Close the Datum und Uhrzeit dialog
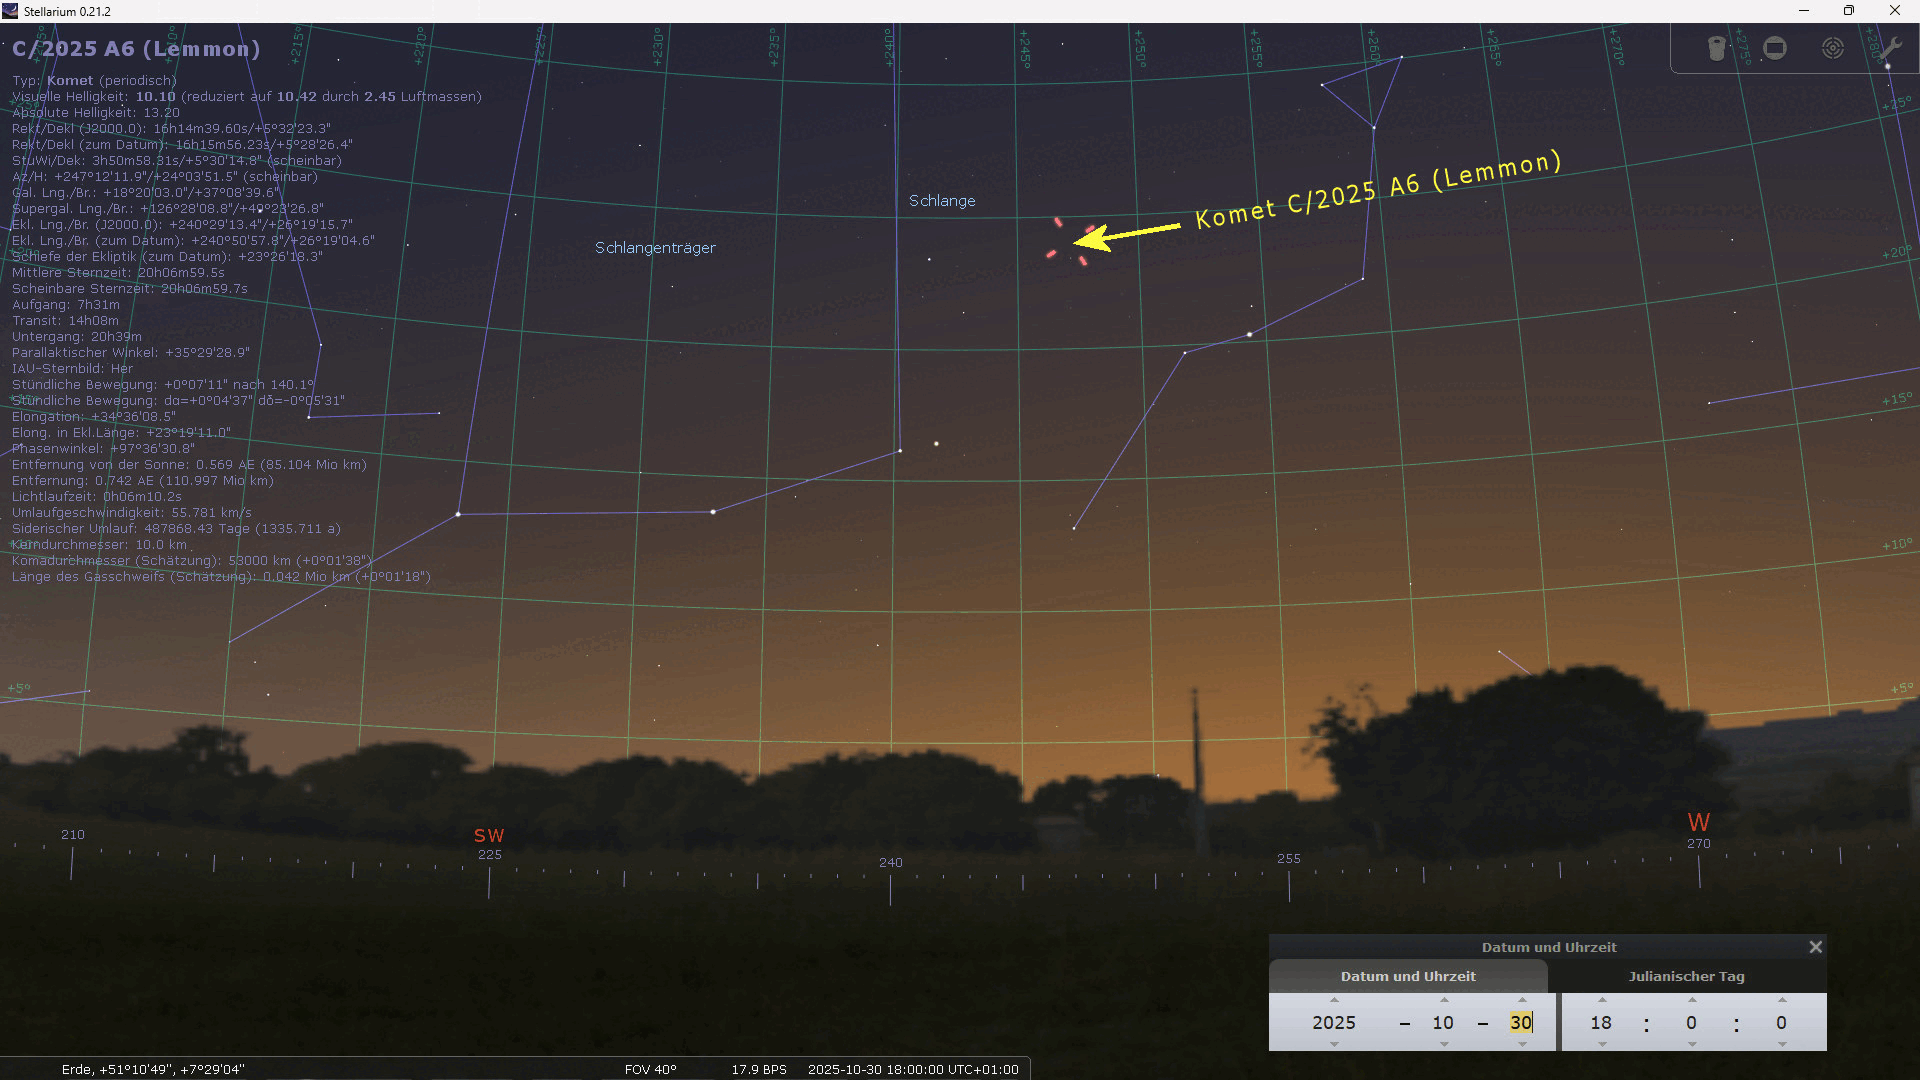The width and height of the screenshot is (1920, 1080). point(1816,947)
